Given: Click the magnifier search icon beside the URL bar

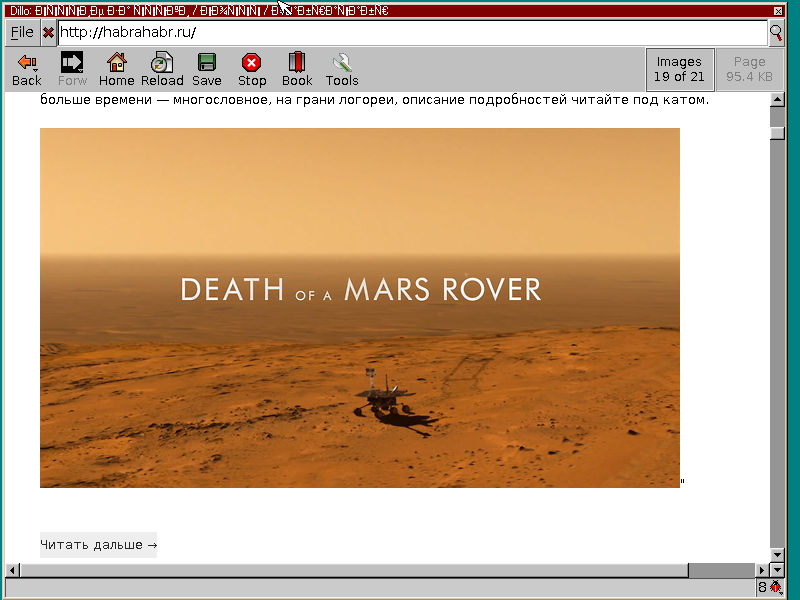Looking at the screenshot, I should tap(776, 33).
